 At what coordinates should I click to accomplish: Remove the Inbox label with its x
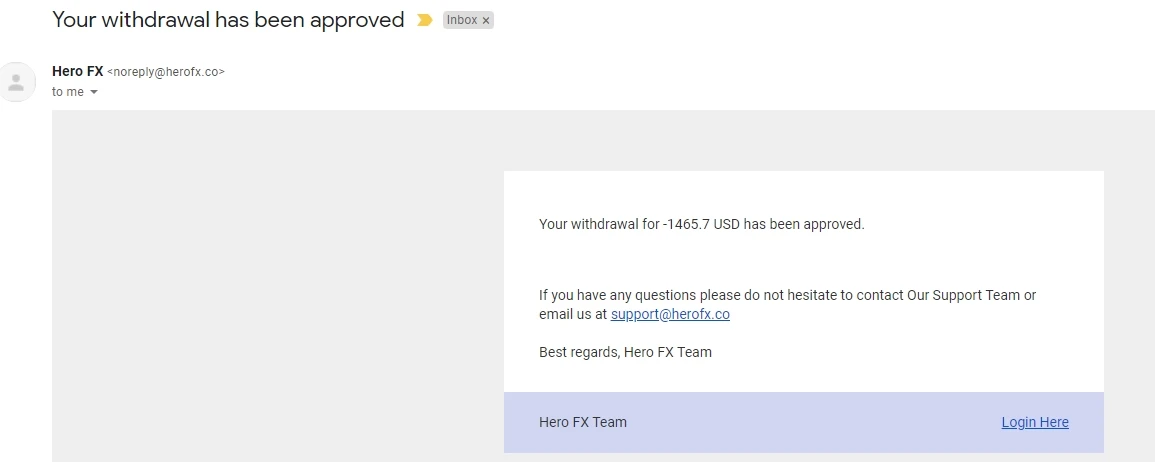tap(486, 20)
